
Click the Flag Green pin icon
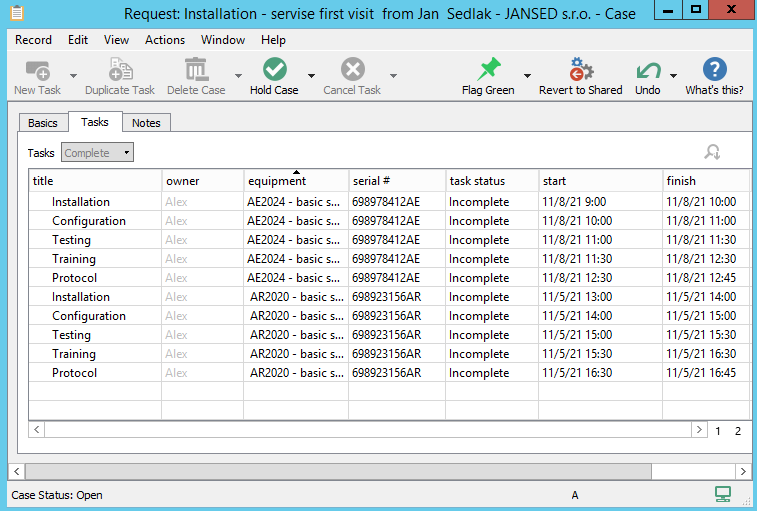[x=488, y=70]
